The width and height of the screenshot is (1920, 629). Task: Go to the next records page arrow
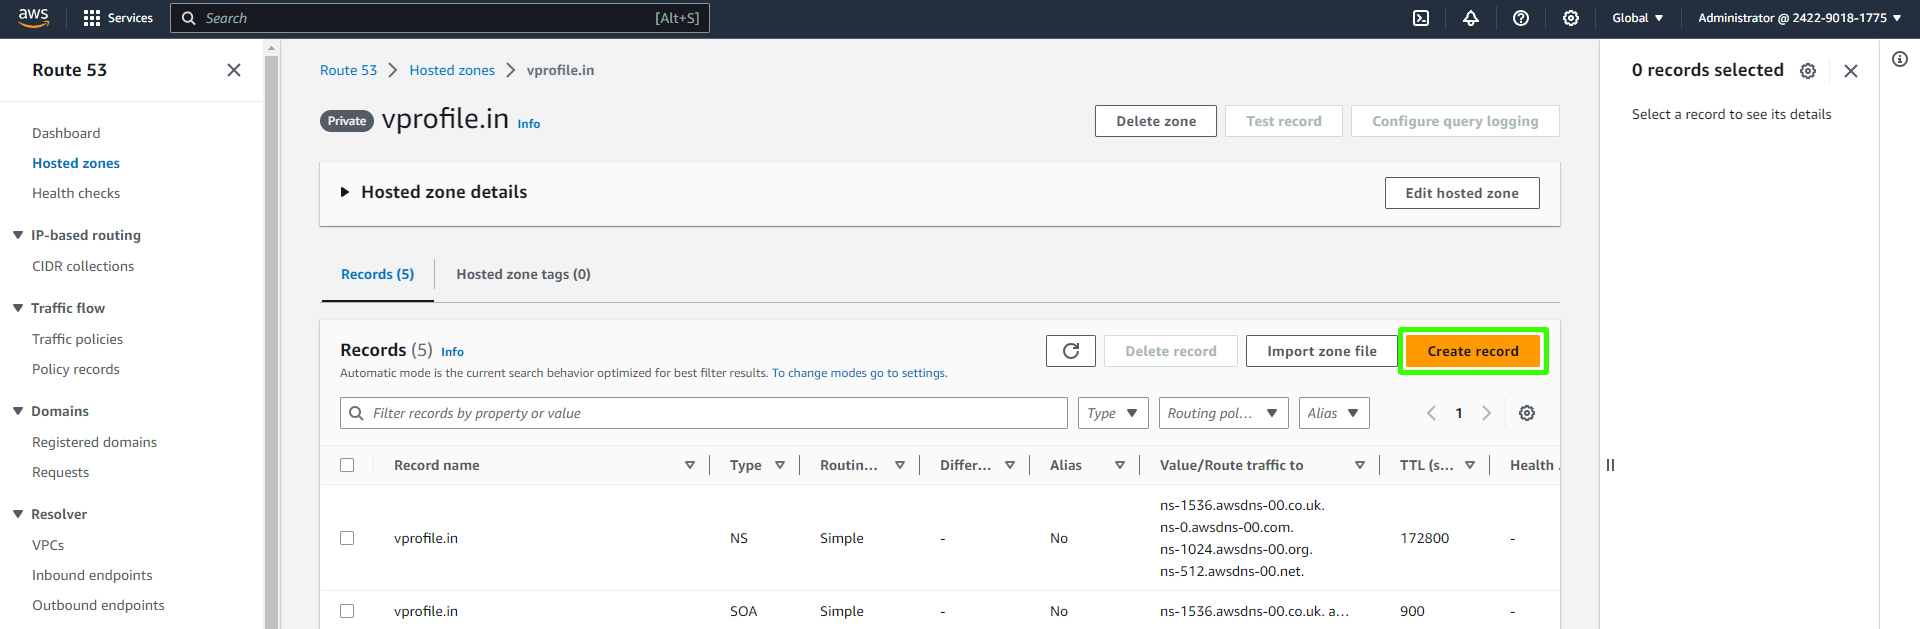click(x=1487, y=413)
